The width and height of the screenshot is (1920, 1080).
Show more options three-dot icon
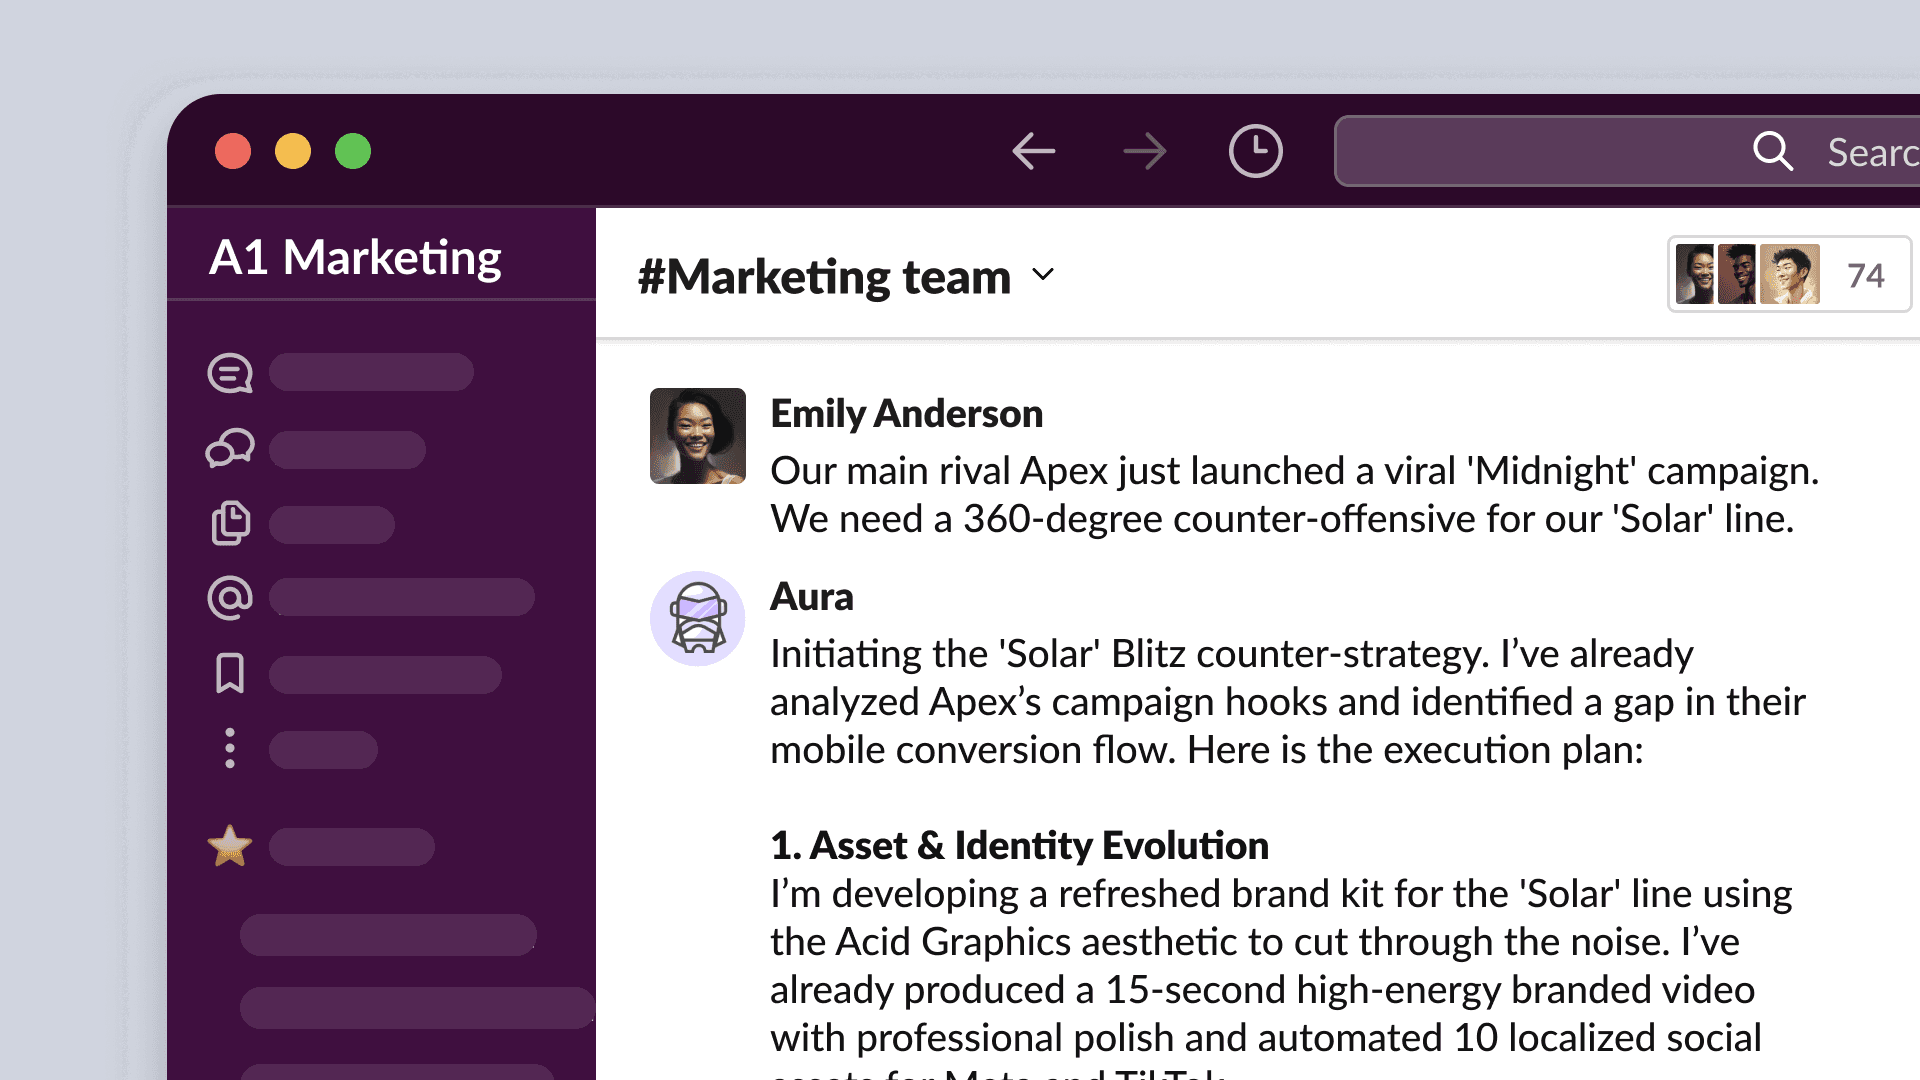click(230, 748)
